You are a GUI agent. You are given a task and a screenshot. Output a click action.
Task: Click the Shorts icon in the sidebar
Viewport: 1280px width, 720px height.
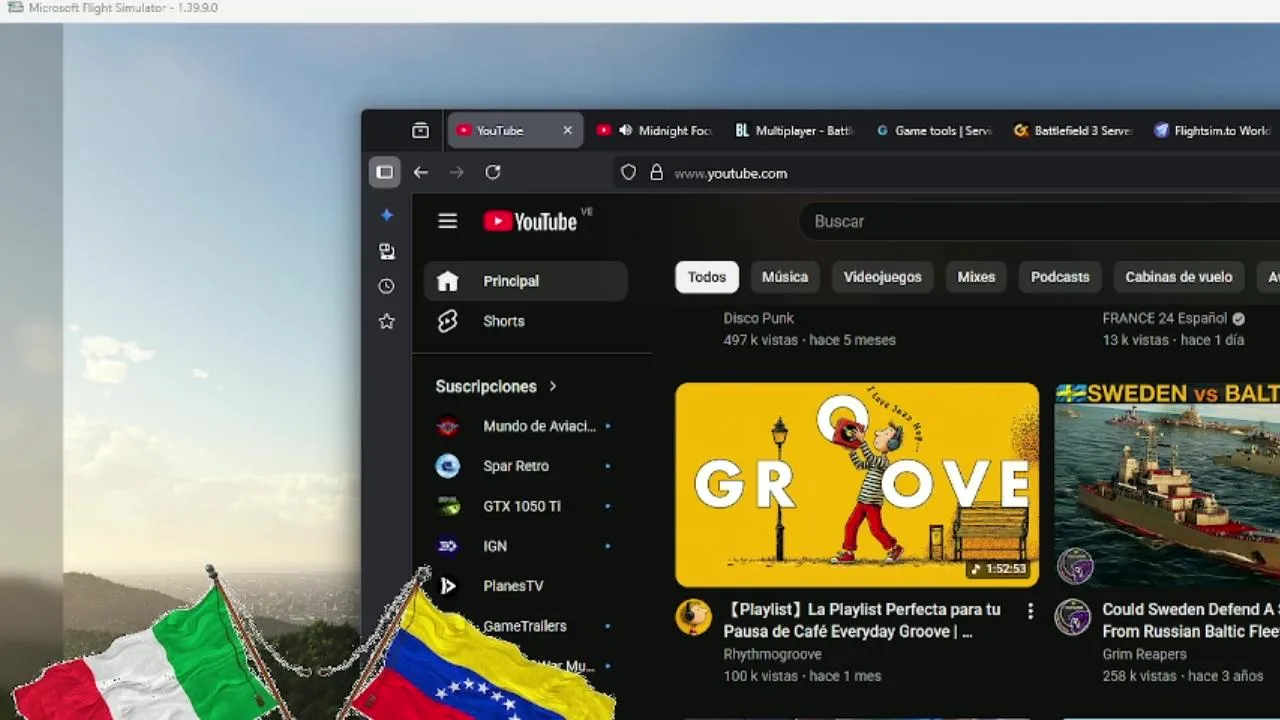click(x=447, y=321)
